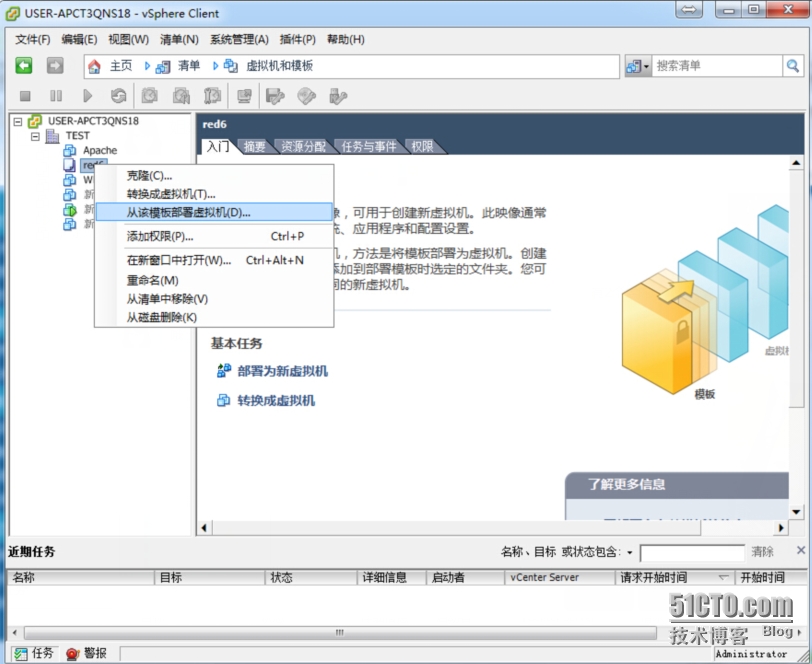Open the 清单(N) menu
Screen dimensions: 812x664
tap(179, 39)
